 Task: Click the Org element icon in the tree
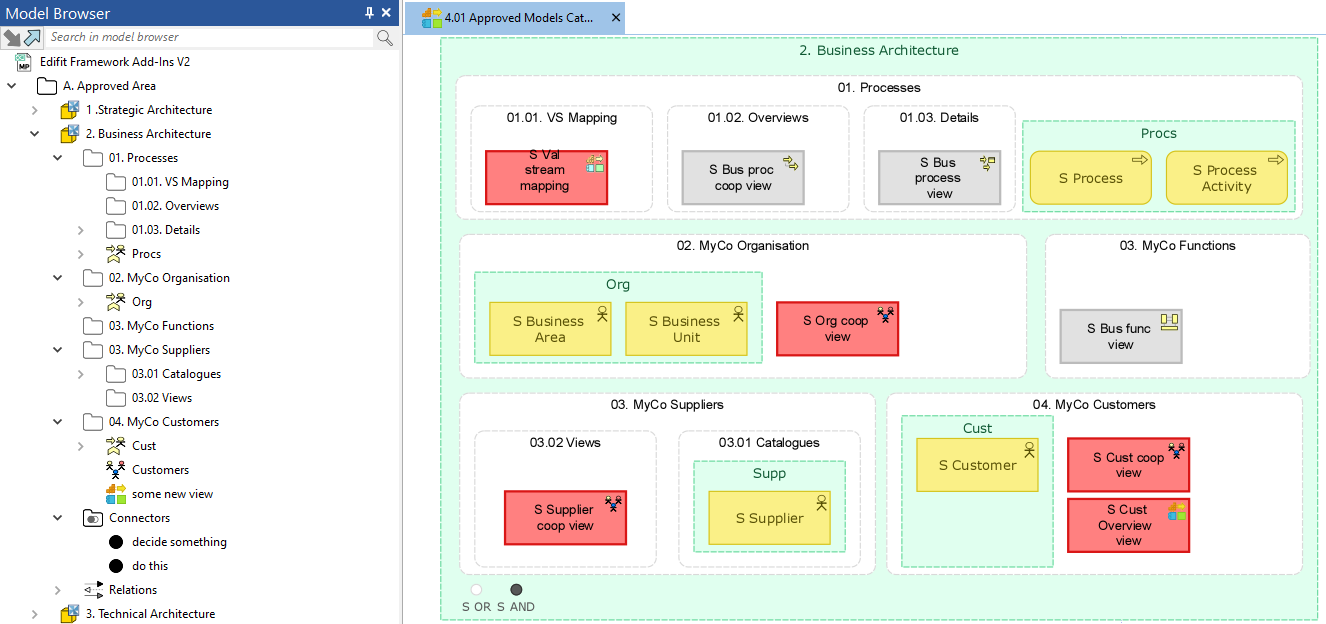115,302
